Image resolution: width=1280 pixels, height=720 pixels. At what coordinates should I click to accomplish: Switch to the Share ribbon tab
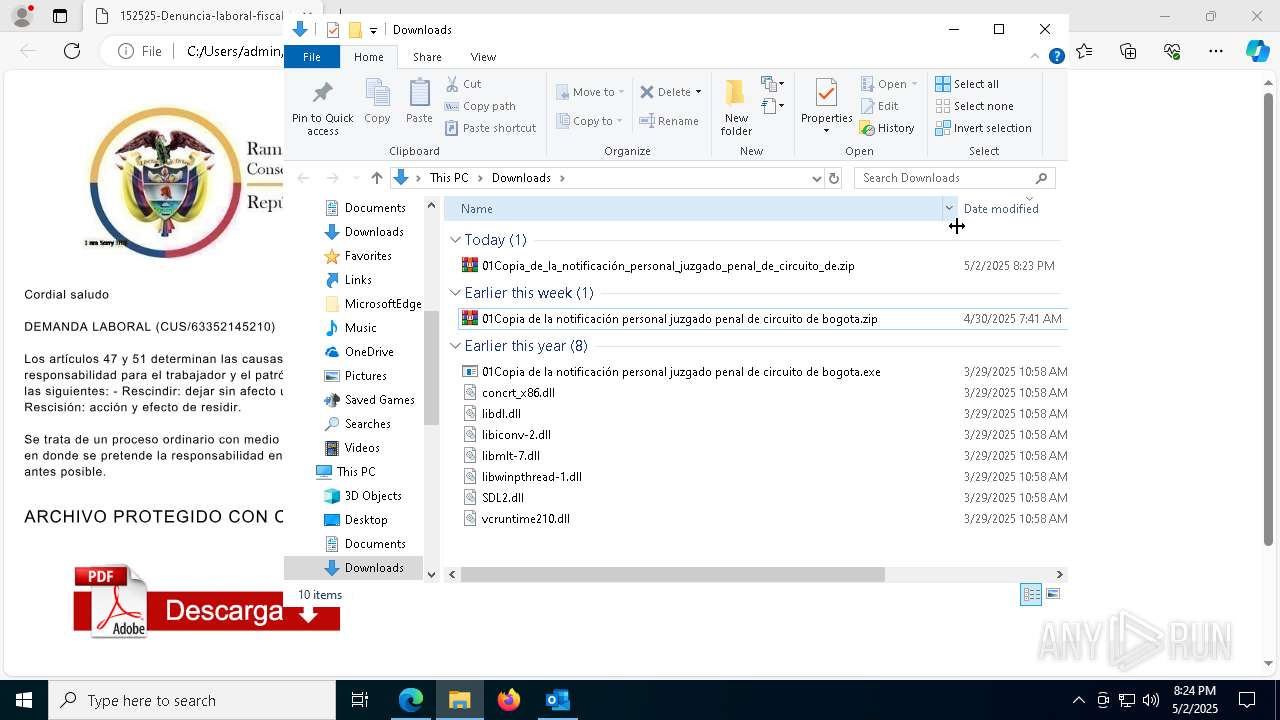coord(427,57)
